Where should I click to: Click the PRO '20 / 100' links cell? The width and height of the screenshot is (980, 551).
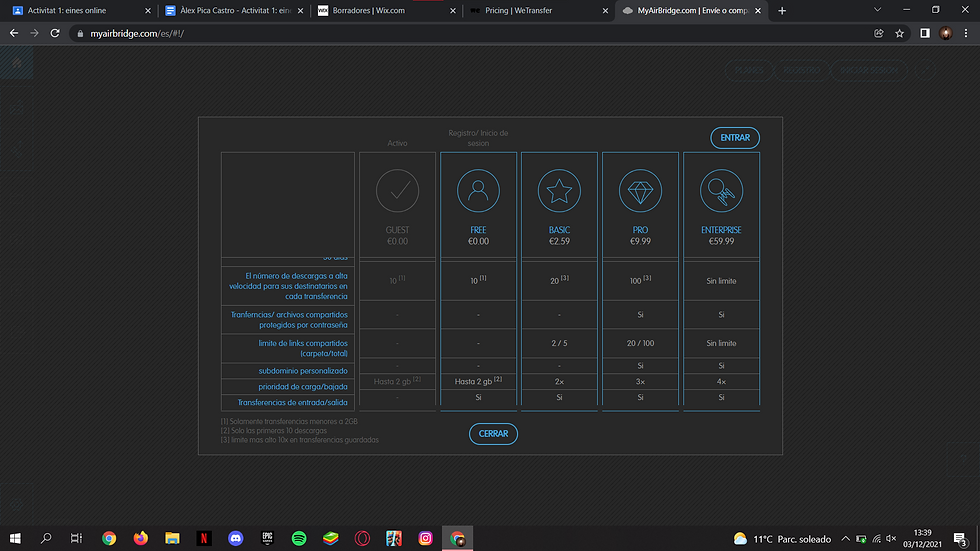click(640, 343)
